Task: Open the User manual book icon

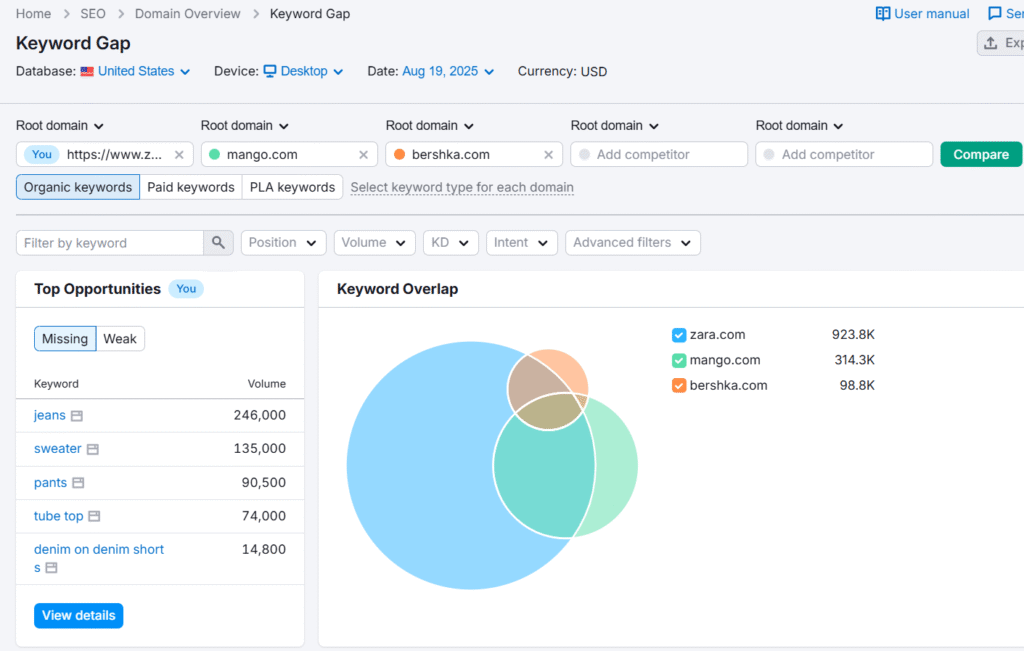Action: 883,14
